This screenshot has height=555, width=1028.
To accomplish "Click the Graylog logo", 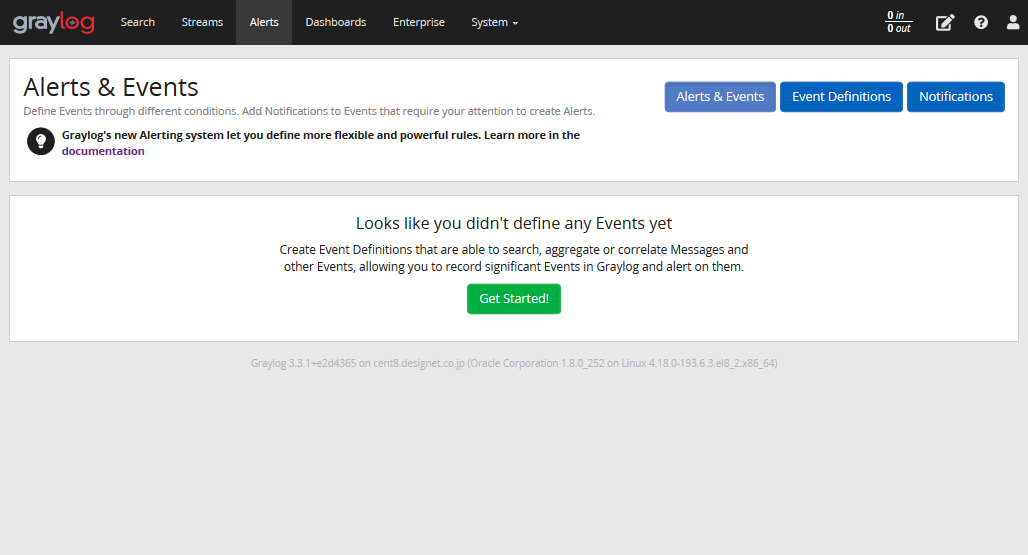I will point(54,22).
